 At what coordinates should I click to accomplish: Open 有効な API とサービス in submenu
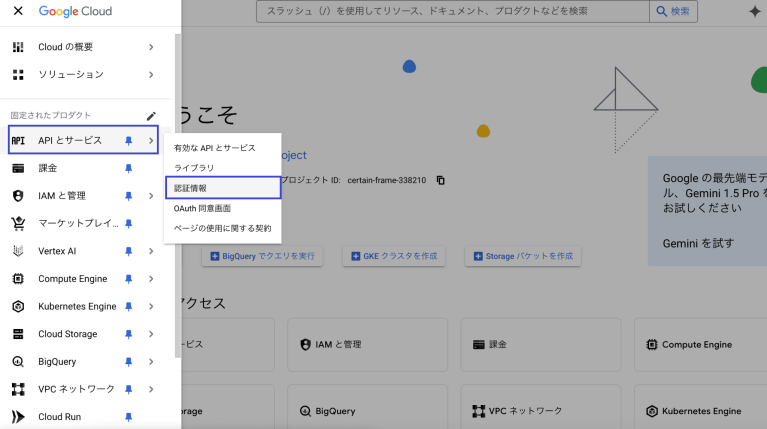click(x=214, y=148)
